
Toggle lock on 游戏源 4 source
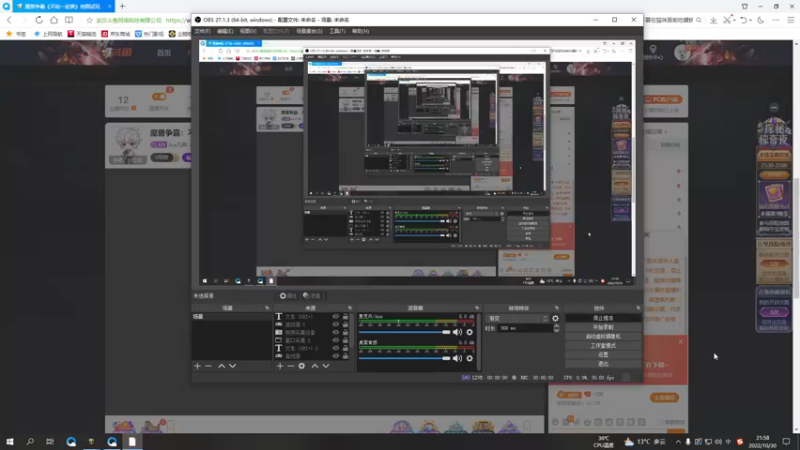coord(345,324)
